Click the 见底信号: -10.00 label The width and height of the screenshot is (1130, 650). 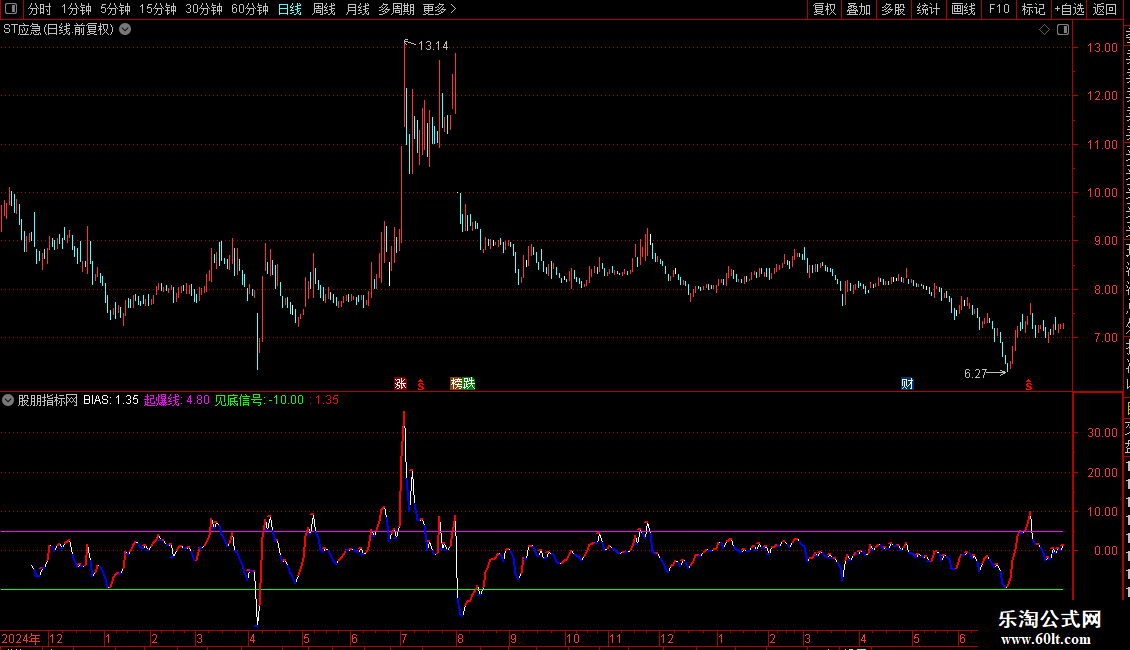pyautogui.click(x=259, y=400)
